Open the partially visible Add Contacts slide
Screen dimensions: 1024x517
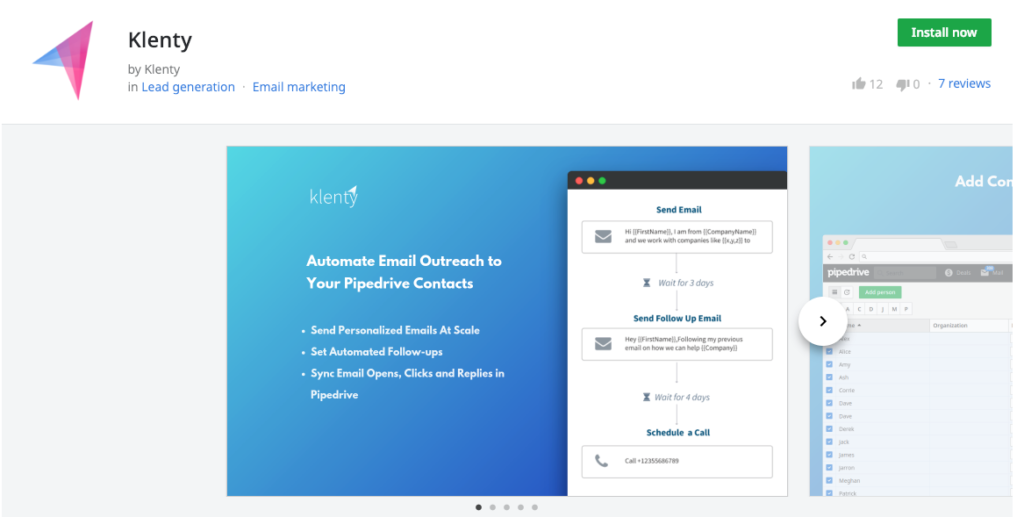click(911, 321)
